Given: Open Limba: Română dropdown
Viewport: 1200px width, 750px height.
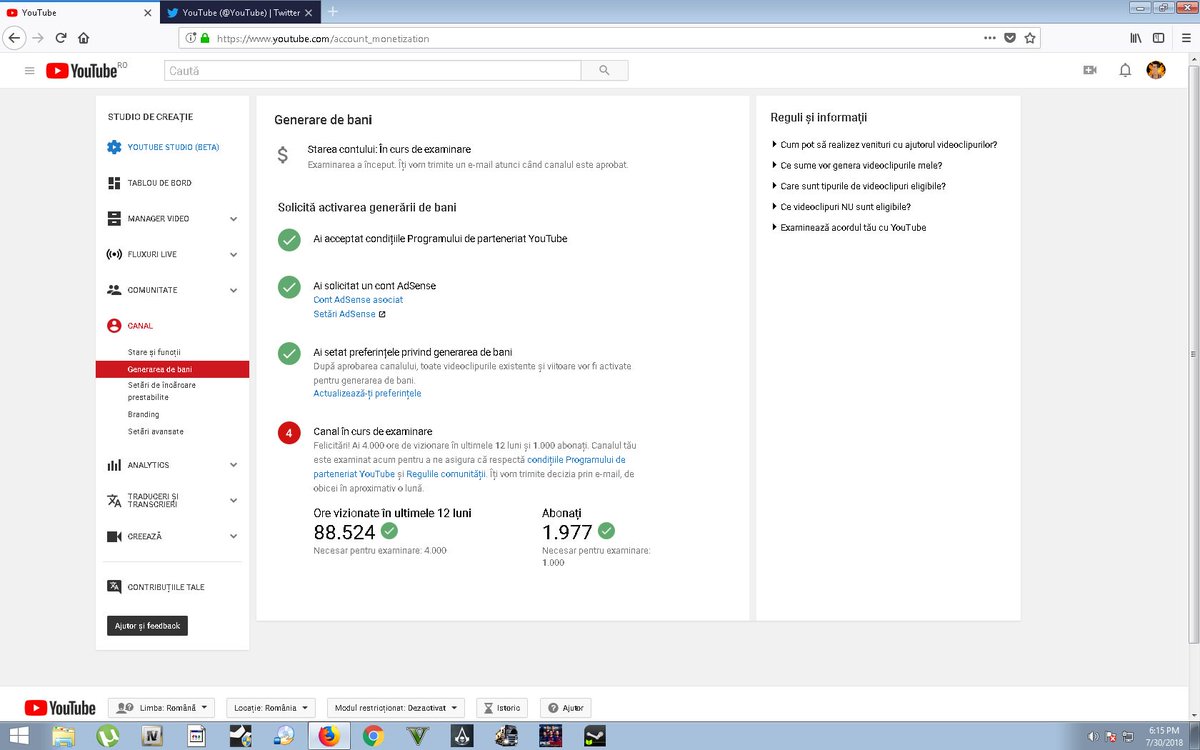Looking at the screenshot, I should tap(162, 708).
